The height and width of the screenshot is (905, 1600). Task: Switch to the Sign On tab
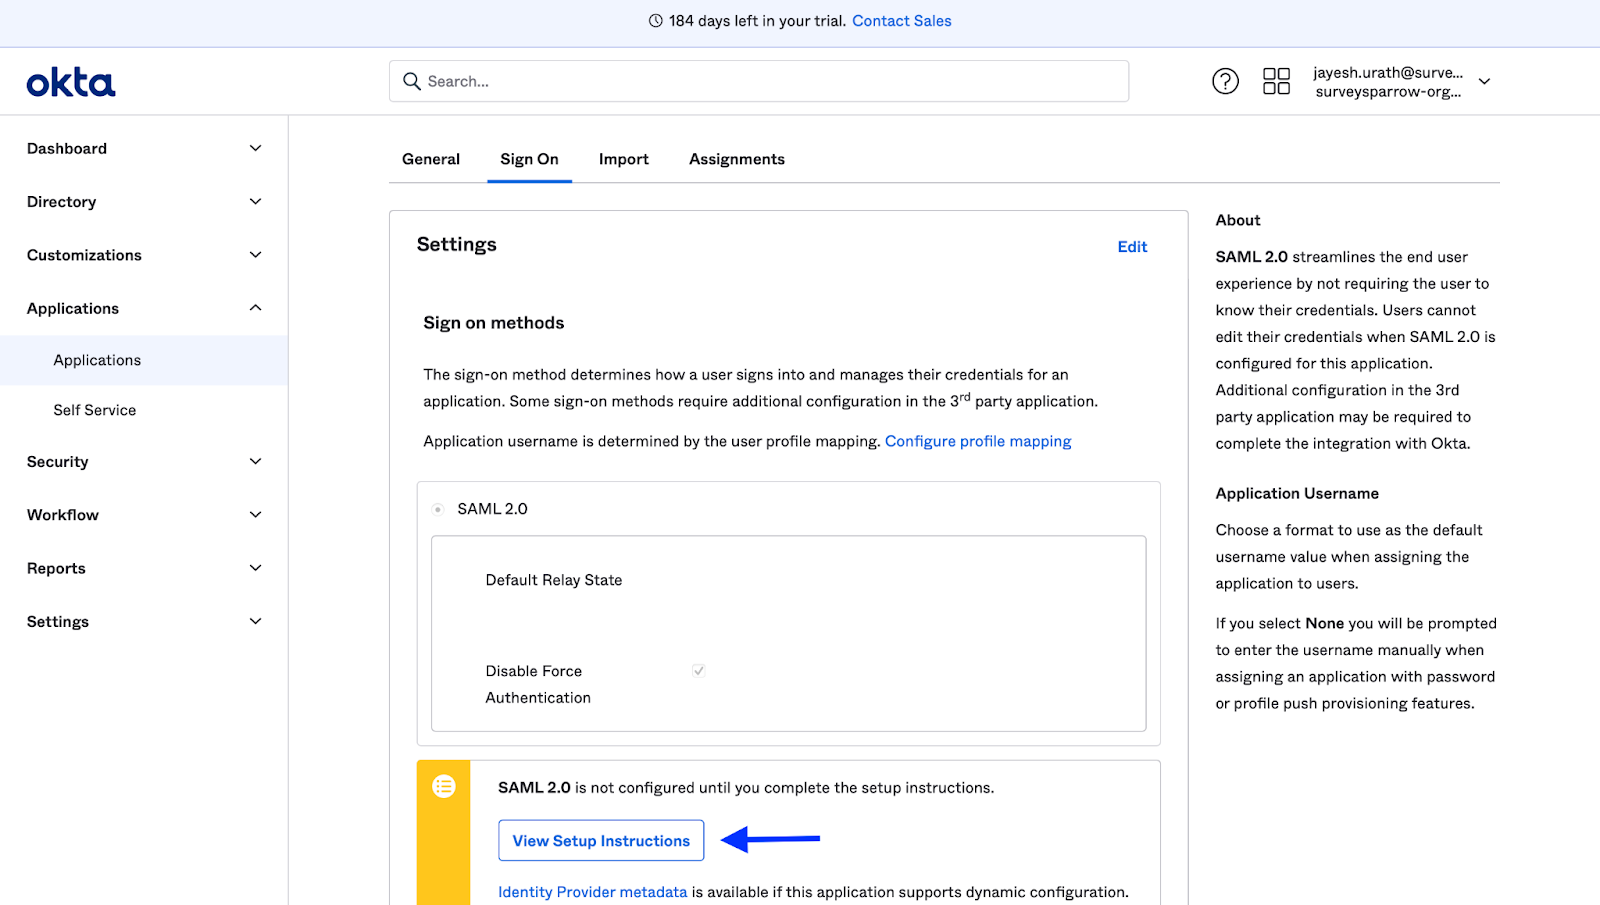point(529,159)
